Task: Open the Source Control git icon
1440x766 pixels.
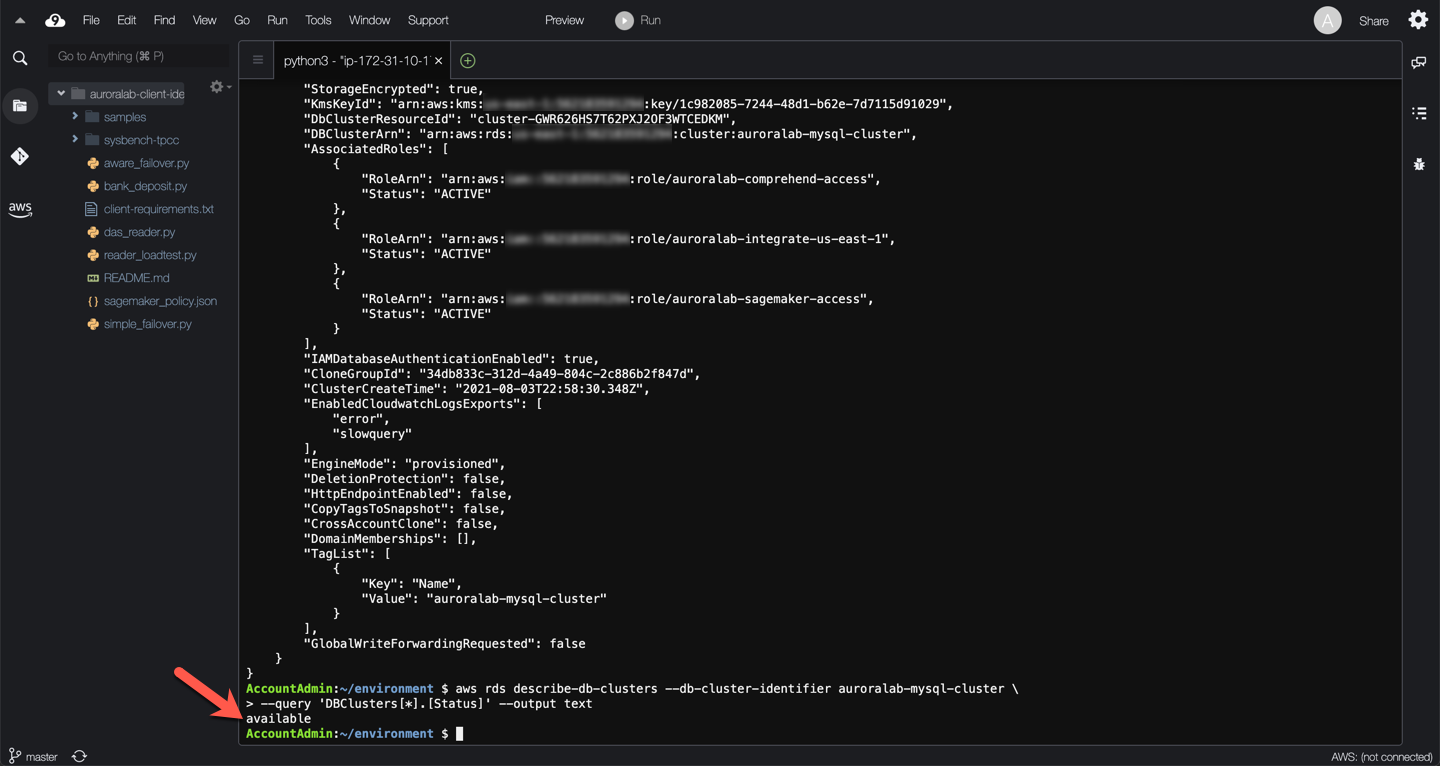Action: click(20, 156)
